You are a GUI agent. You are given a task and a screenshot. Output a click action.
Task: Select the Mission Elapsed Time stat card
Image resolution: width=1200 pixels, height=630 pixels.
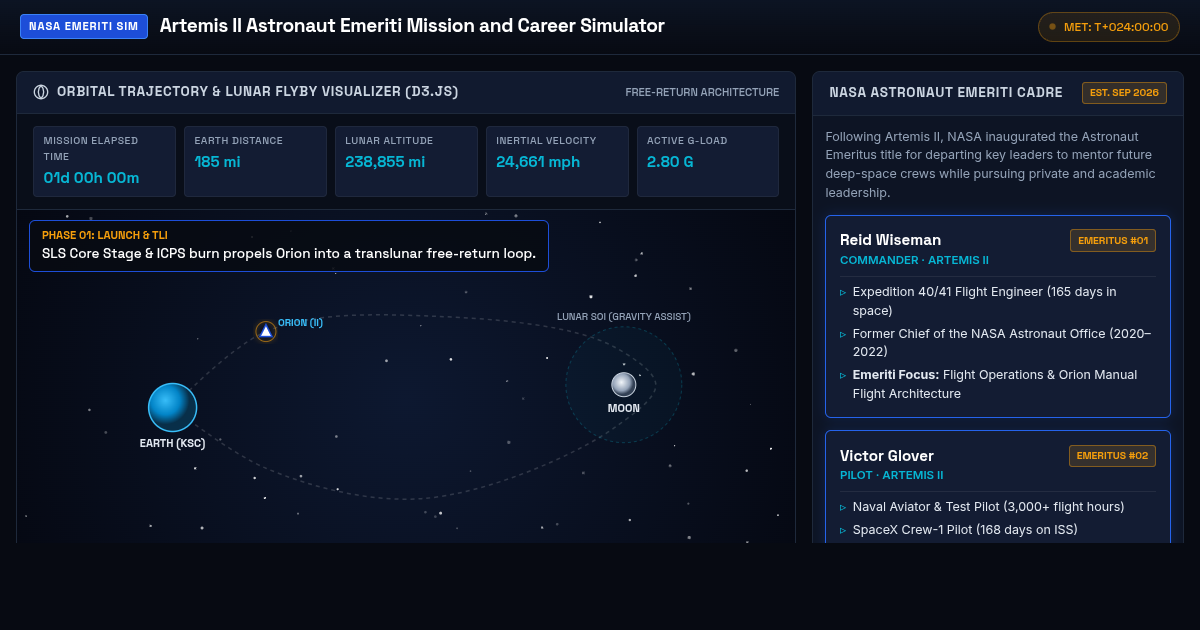[x=104, y=161]
